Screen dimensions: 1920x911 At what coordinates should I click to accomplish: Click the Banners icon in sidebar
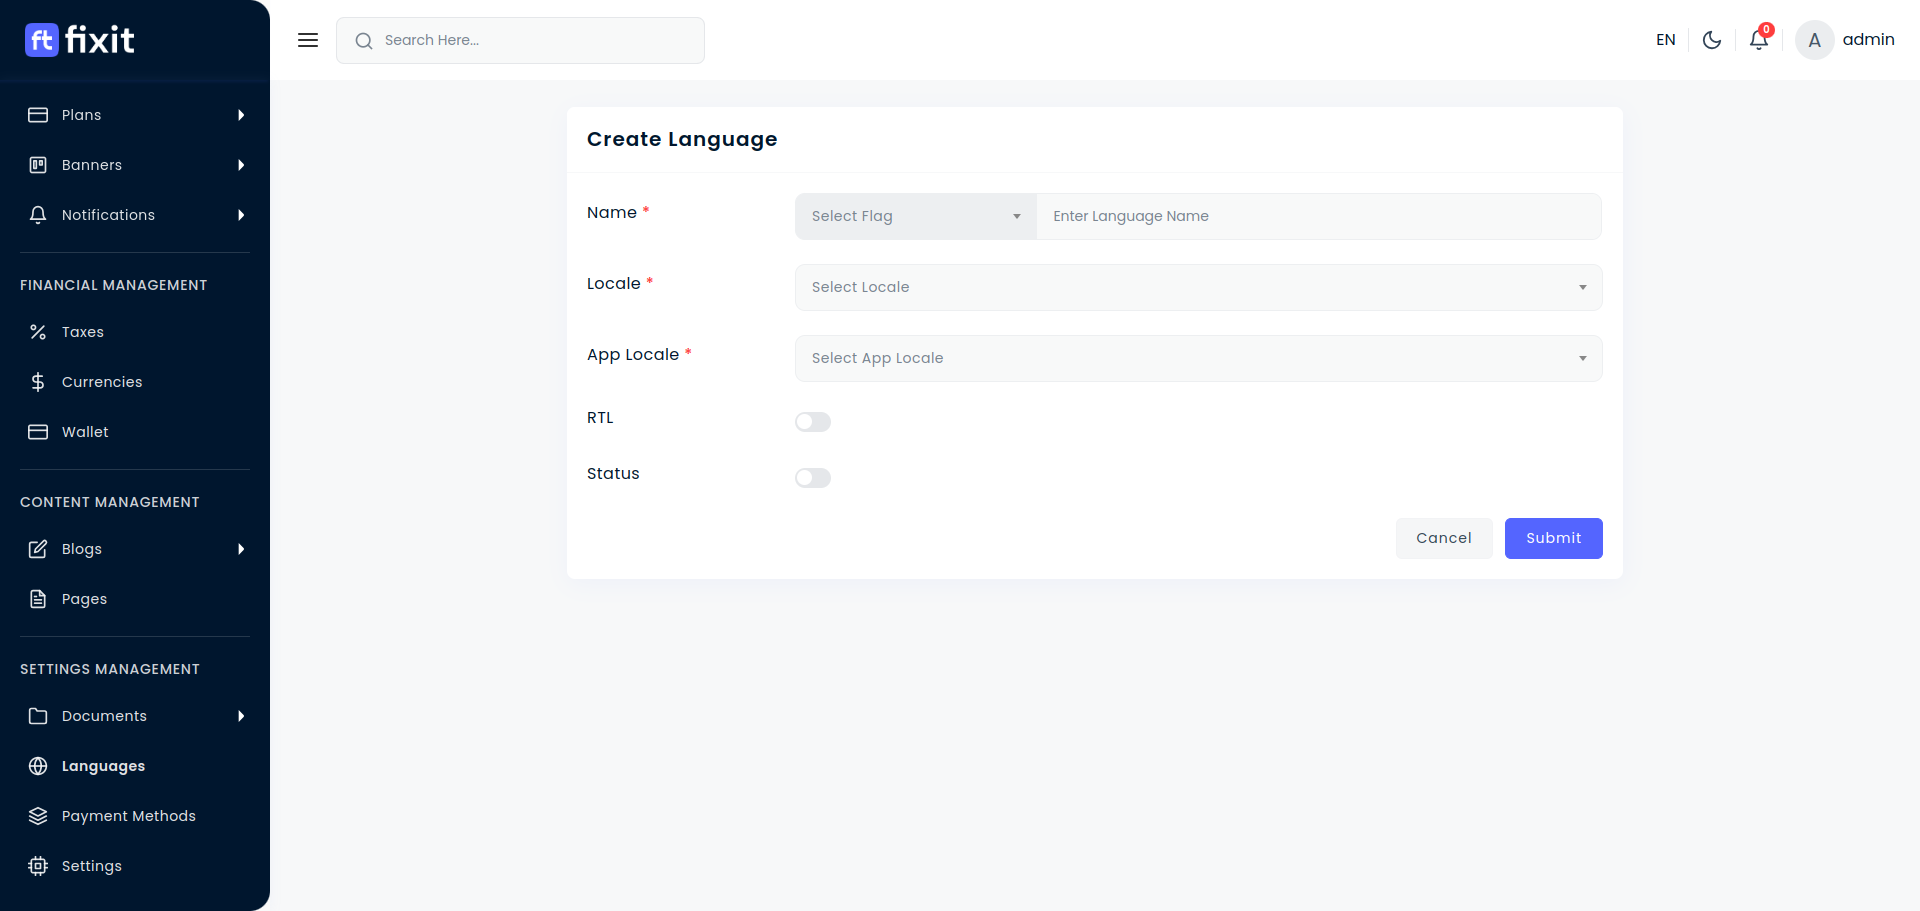pyautogui.click(x=38, y=165)
